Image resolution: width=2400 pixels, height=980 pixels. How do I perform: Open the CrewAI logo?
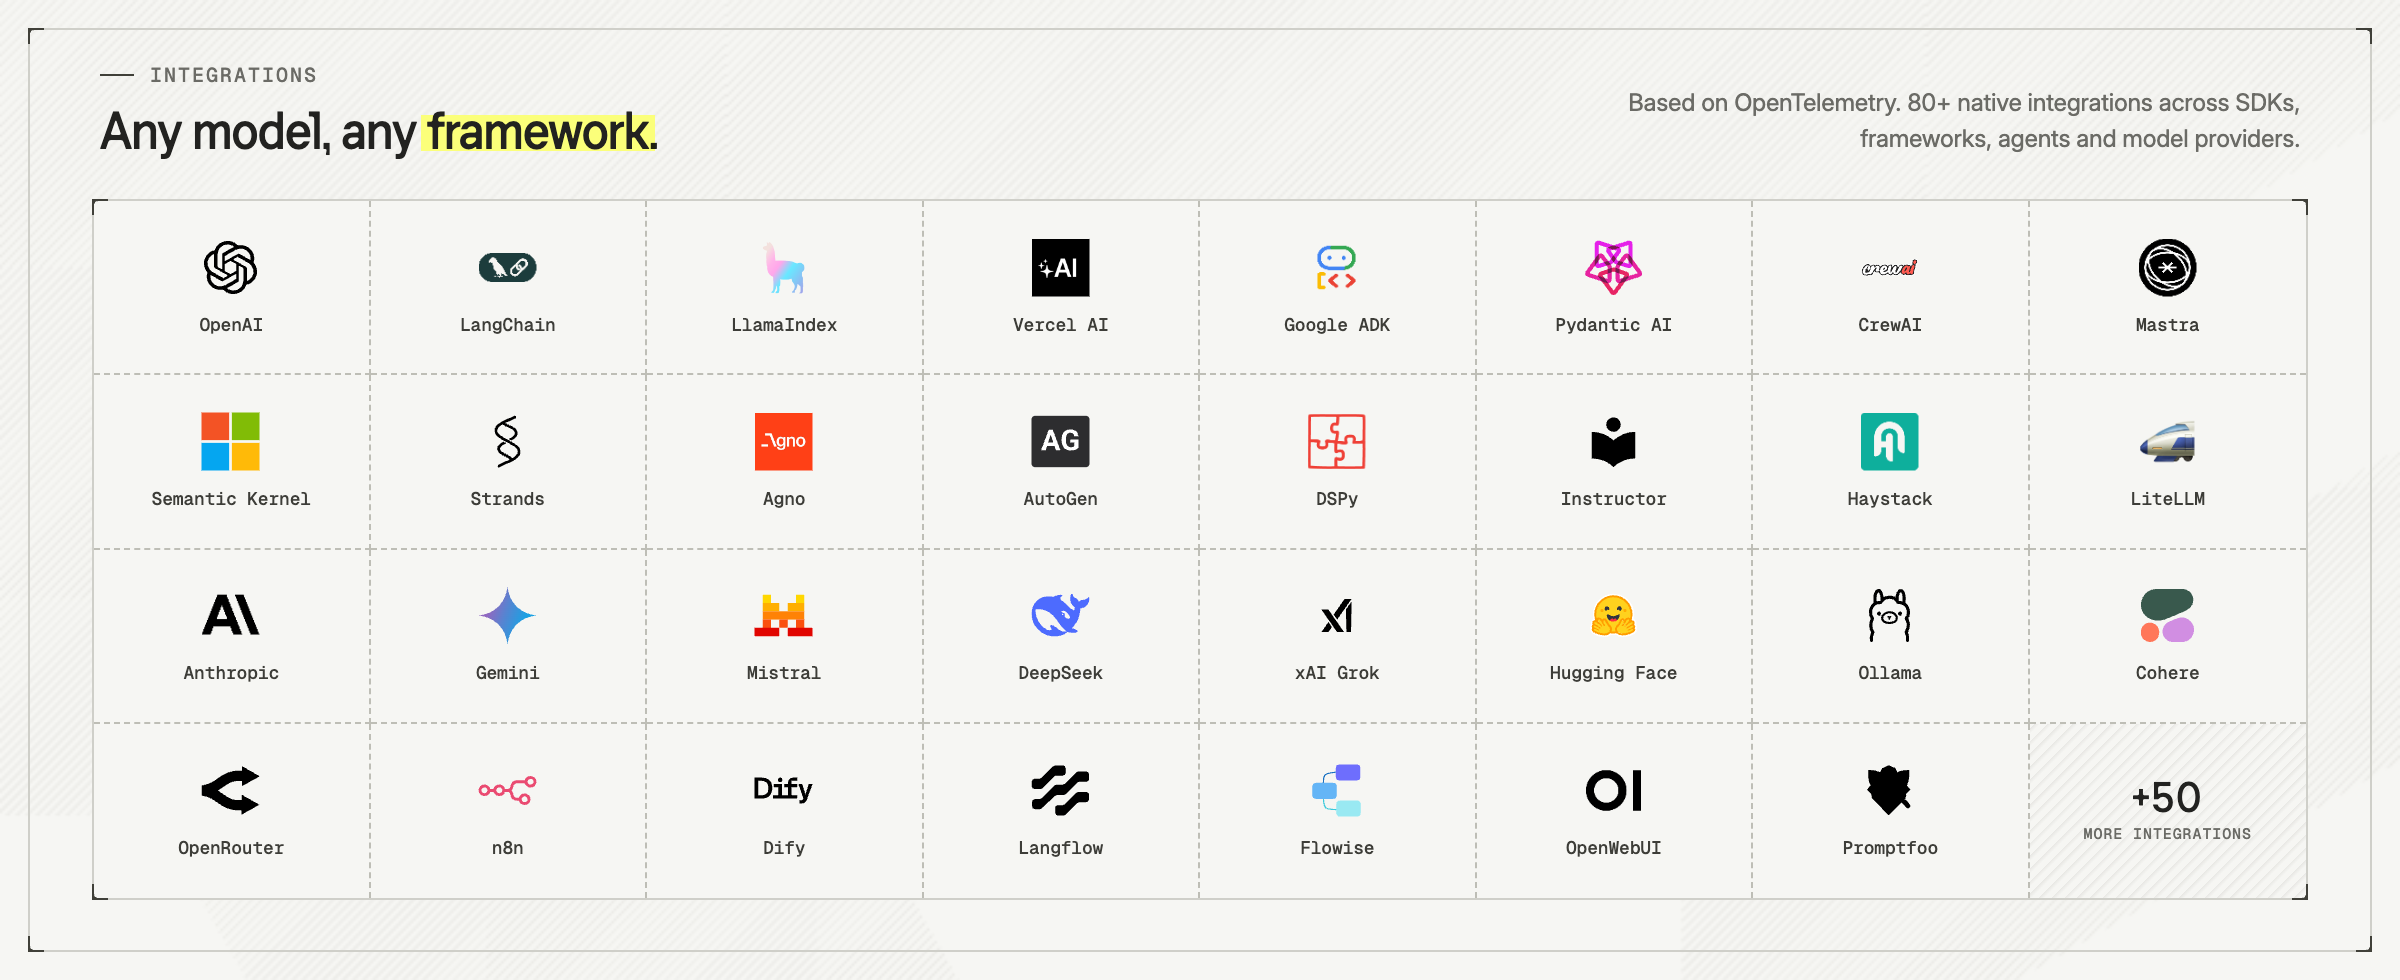[x=1889, y=268]
